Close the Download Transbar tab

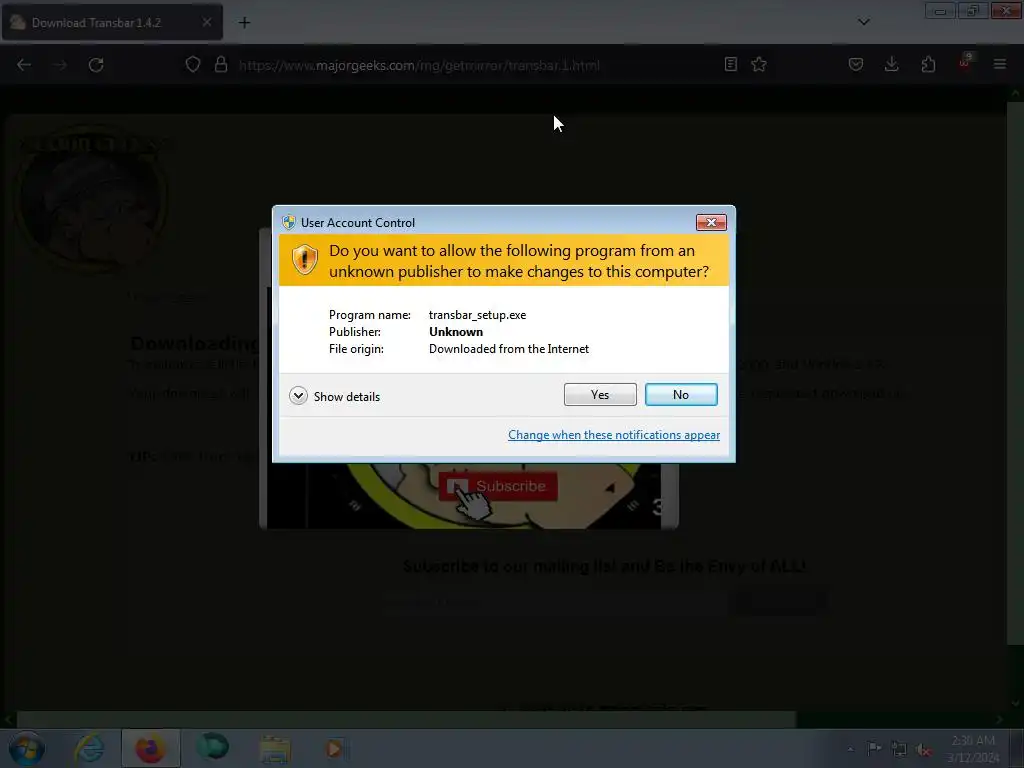coord(207,22)
